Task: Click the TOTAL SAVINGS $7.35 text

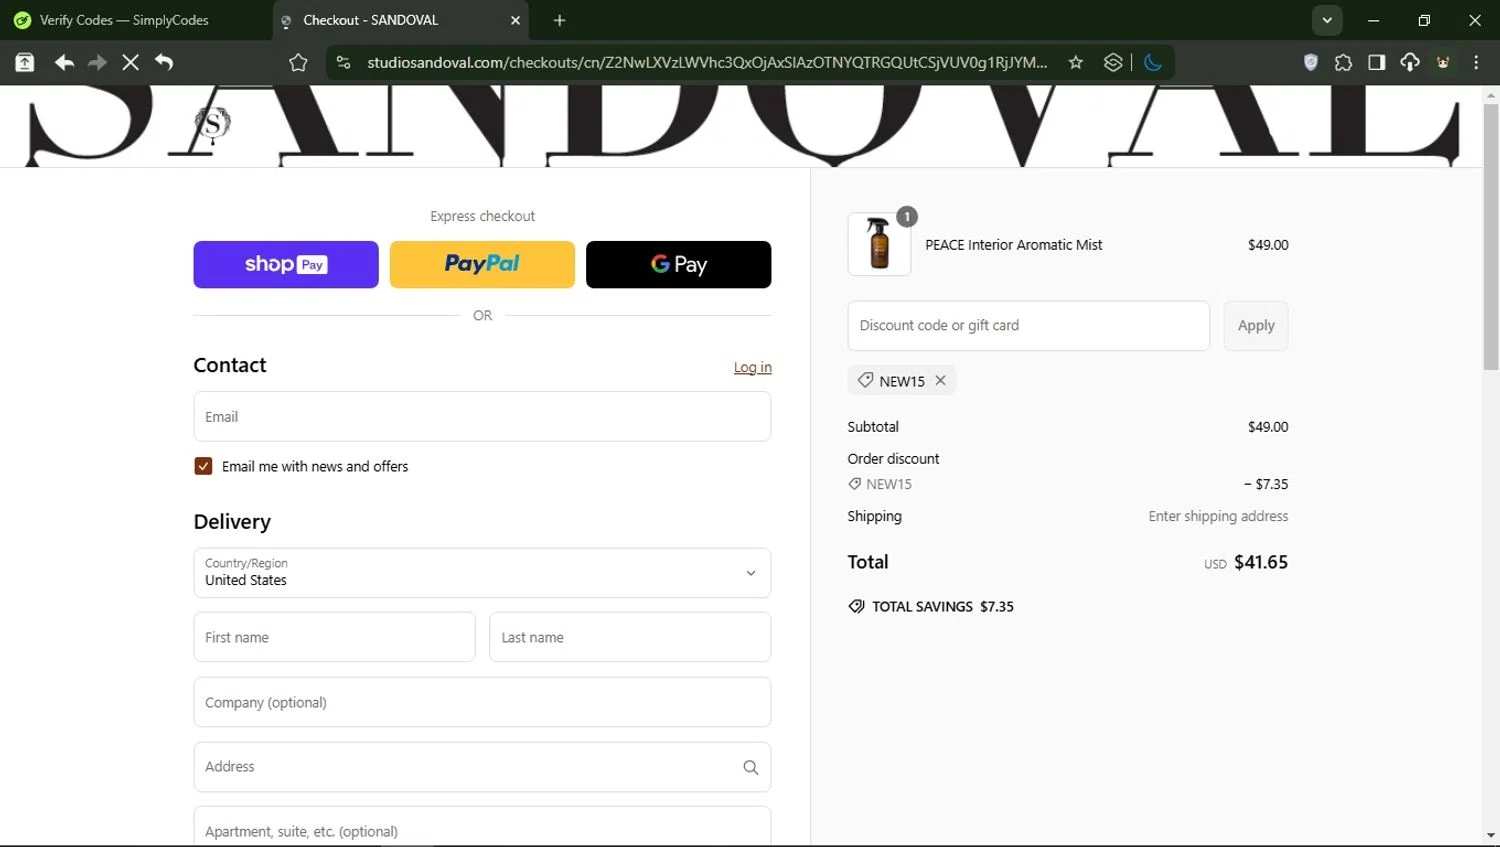Action: pos(942,606)
